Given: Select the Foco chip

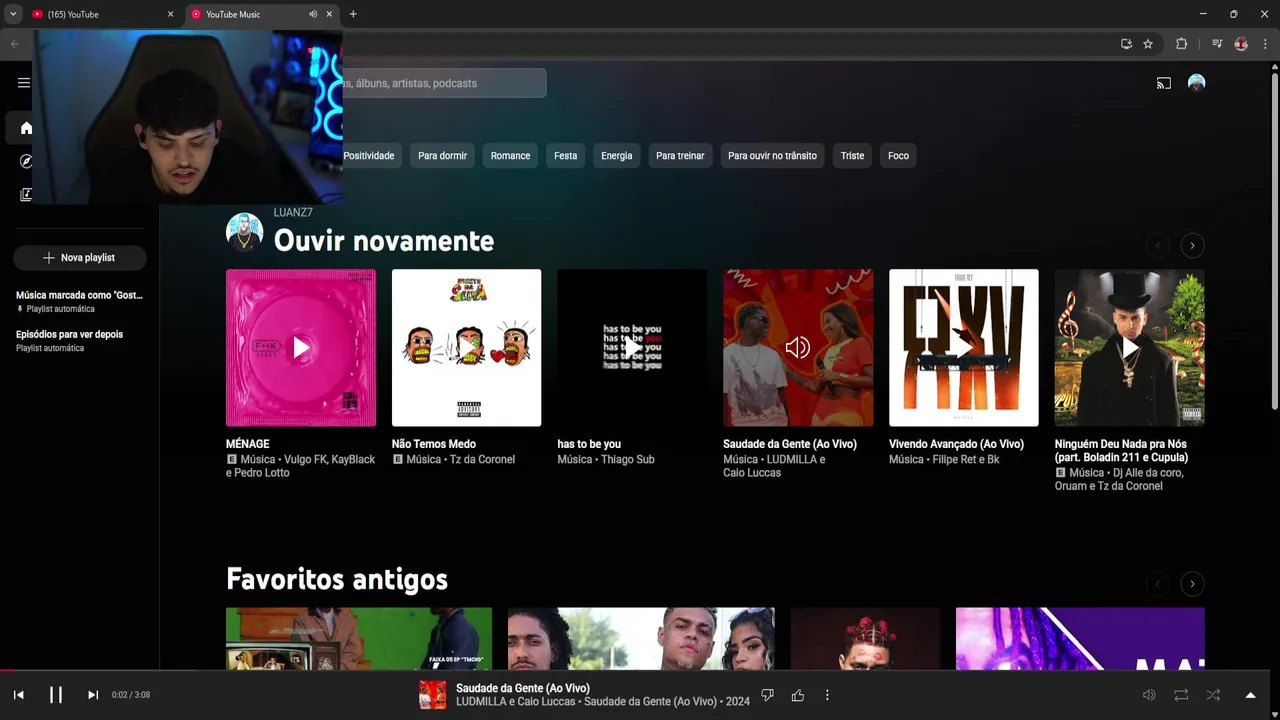Looking at the screenshot, I should click(898, 156).
